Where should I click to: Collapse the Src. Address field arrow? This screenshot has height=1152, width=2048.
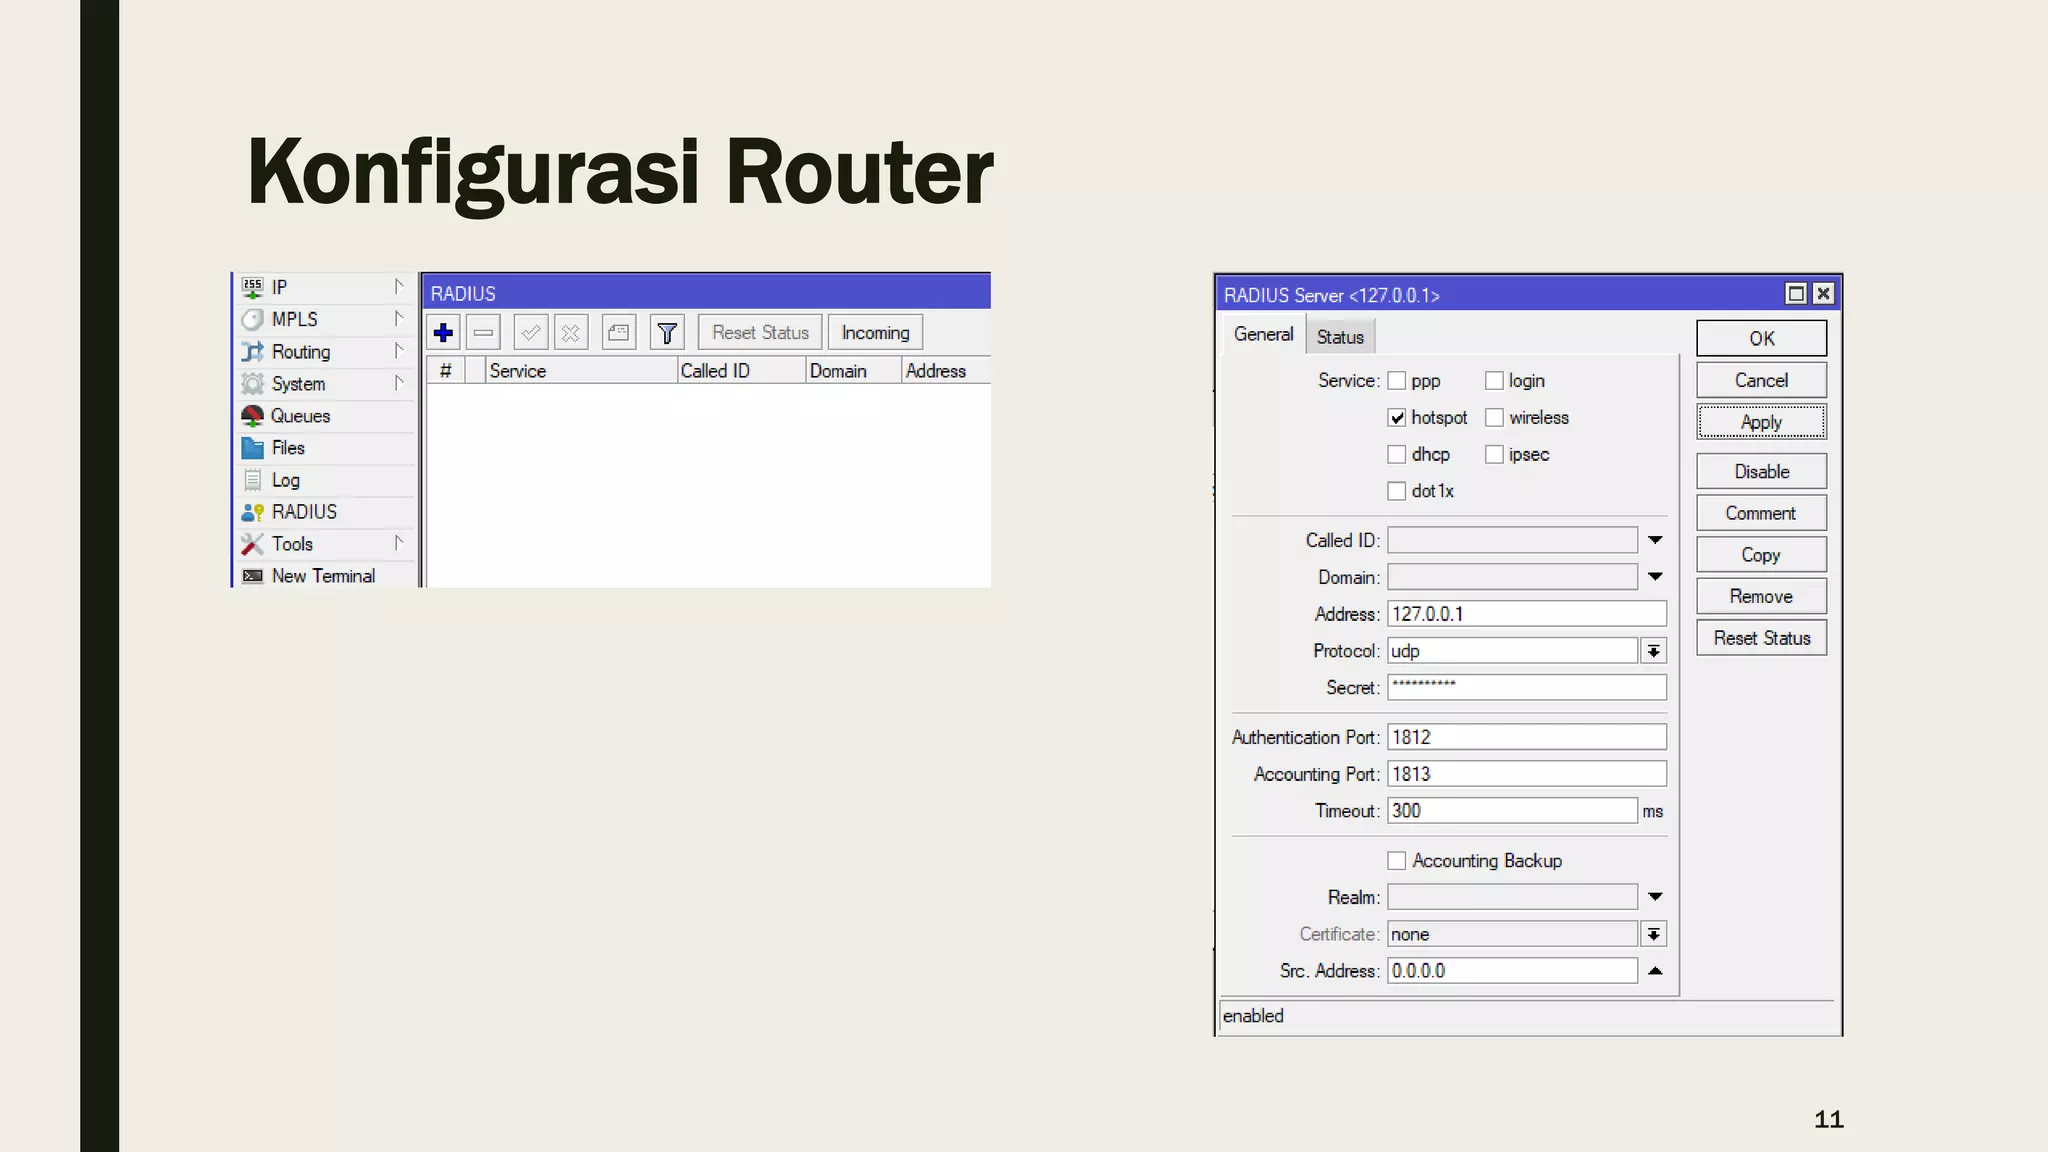(1655, 971)
